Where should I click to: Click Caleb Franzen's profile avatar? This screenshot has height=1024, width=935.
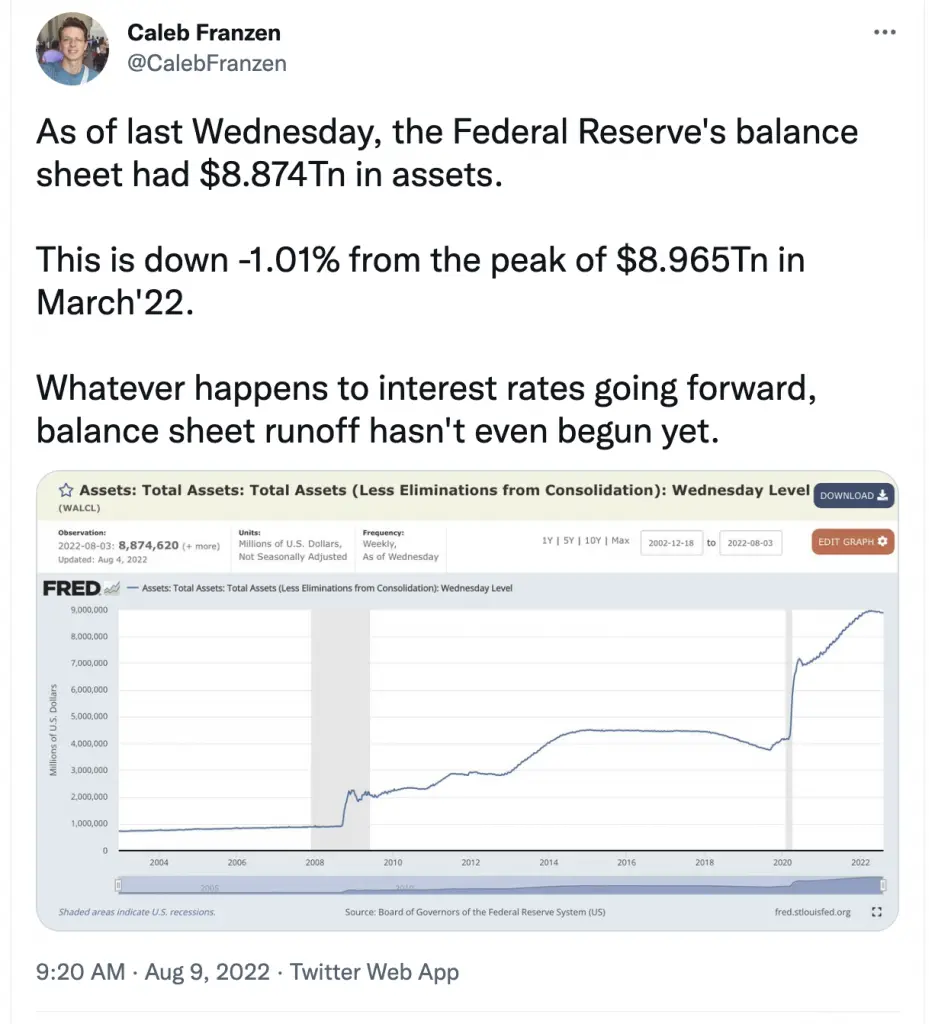point(72,48)
